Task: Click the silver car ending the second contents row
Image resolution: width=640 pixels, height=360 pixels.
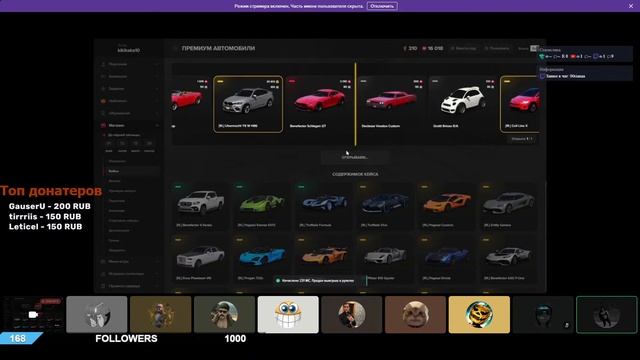Action: click(x=509, y=259)
